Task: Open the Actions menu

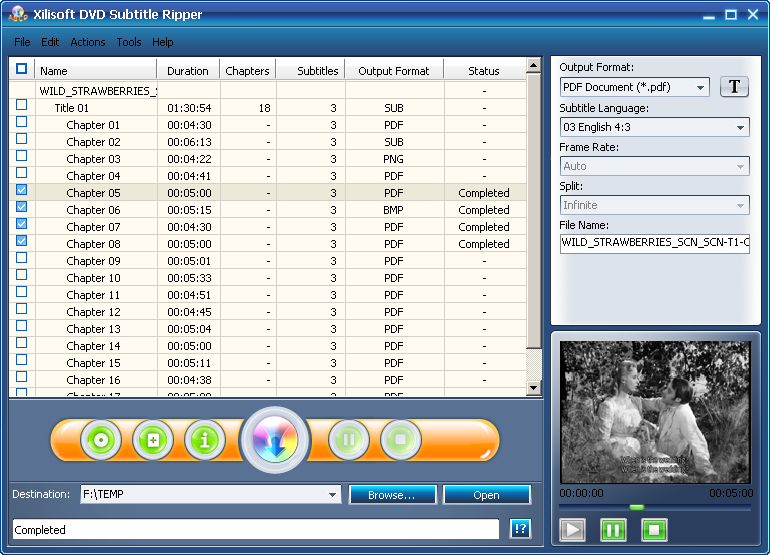Action: pyautogui.click(x=88, y=42)
